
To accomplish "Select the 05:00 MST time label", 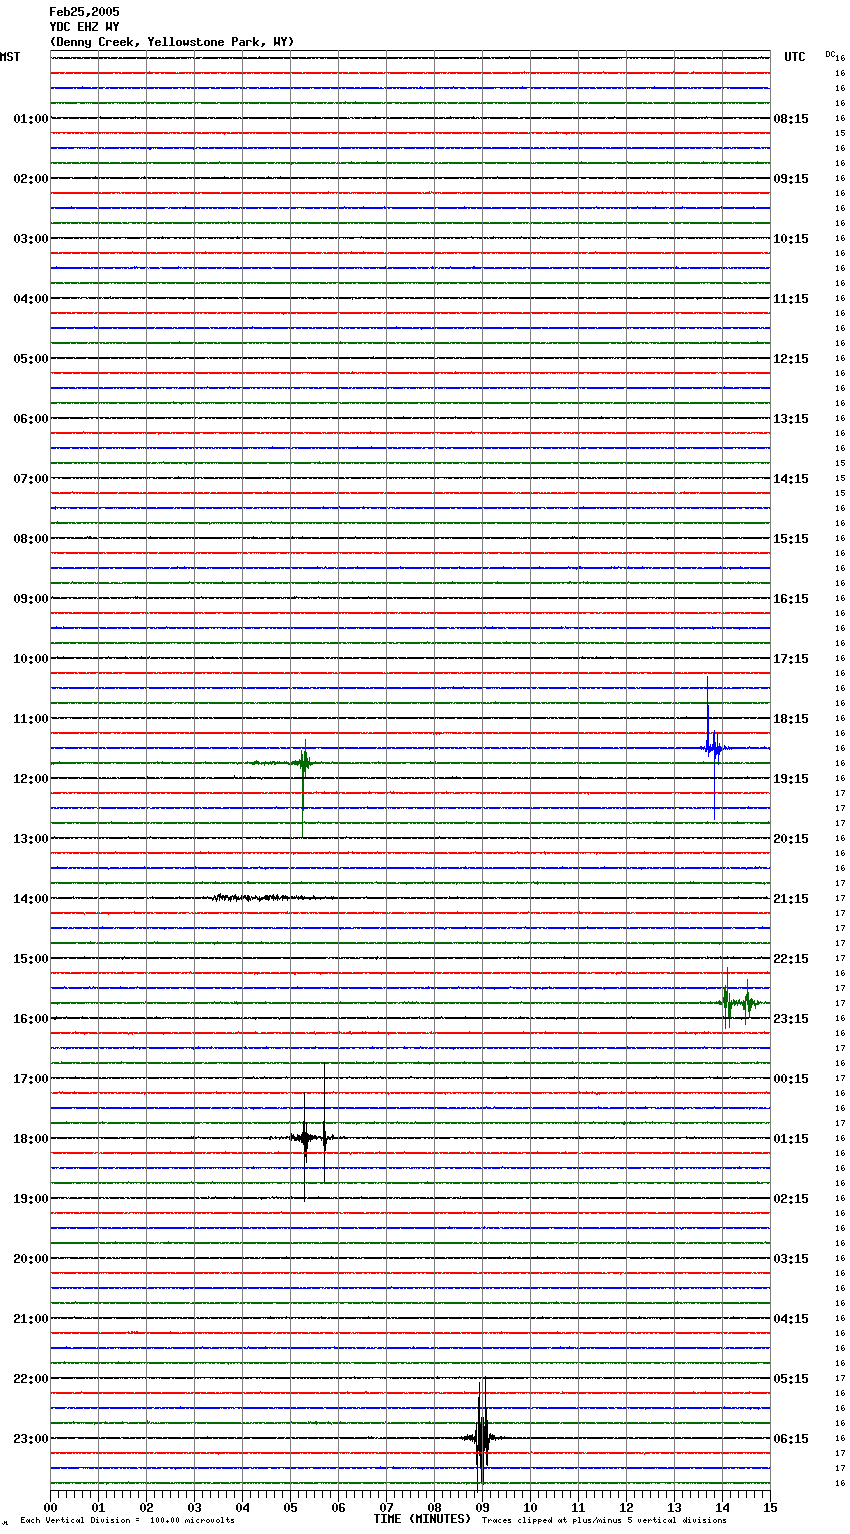I will tap(30, 359).
